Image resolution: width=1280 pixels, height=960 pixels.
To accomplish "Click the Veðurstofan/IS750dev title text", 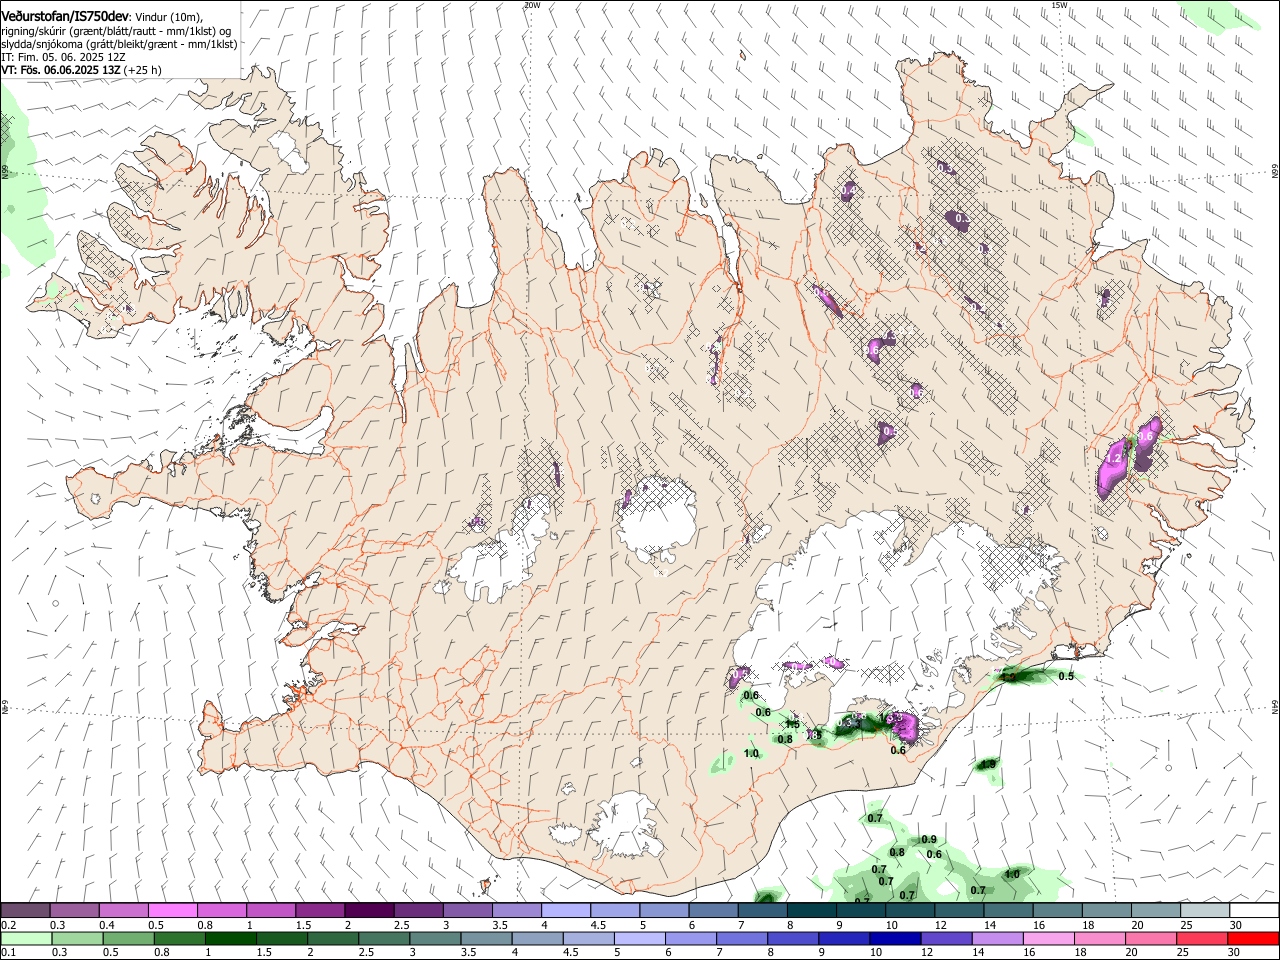I will 65,16.
